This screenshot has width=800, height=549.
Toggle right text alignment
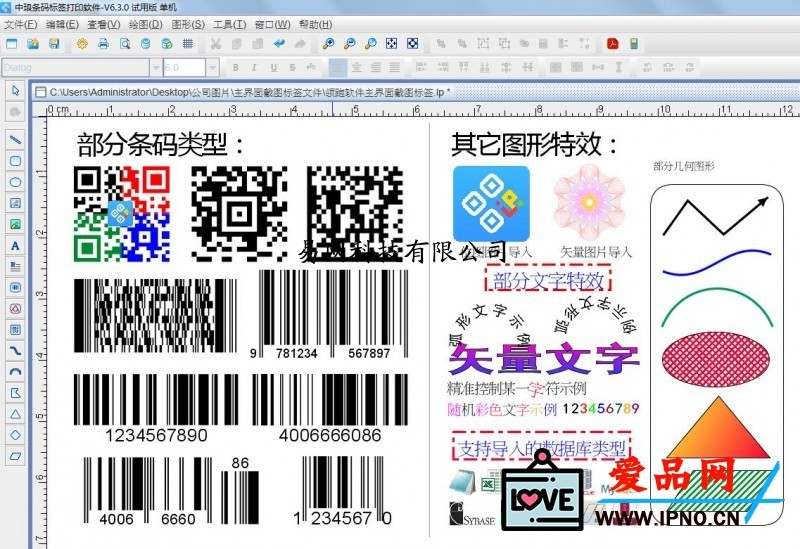376,67
